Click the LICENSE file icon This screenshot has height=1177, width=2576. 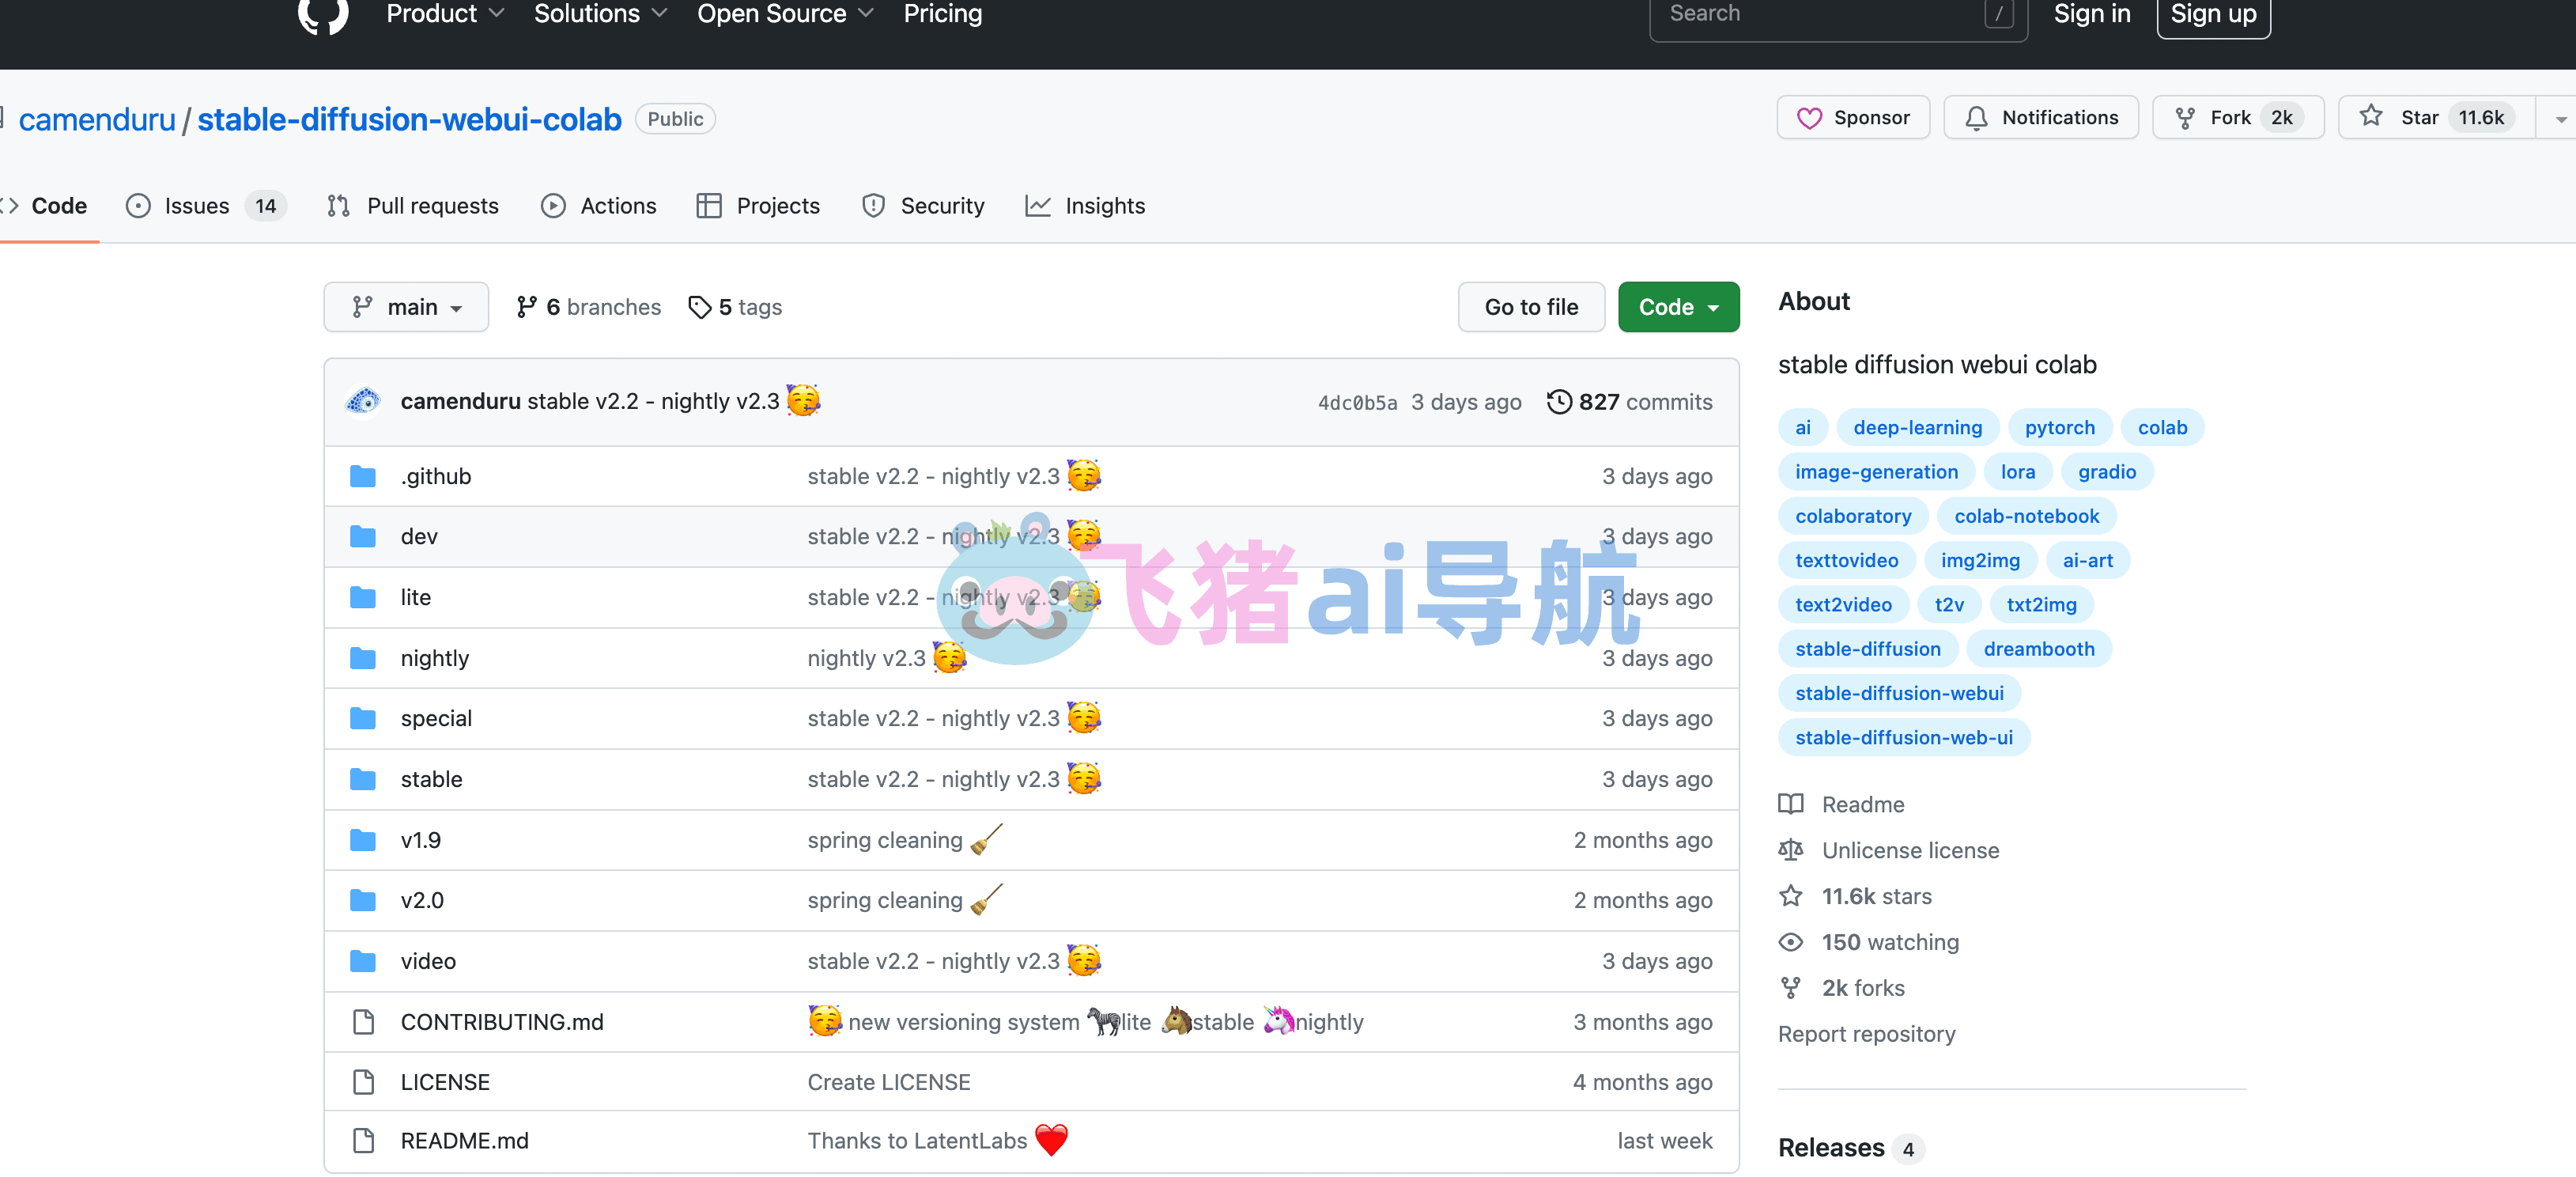(364, 1082)
